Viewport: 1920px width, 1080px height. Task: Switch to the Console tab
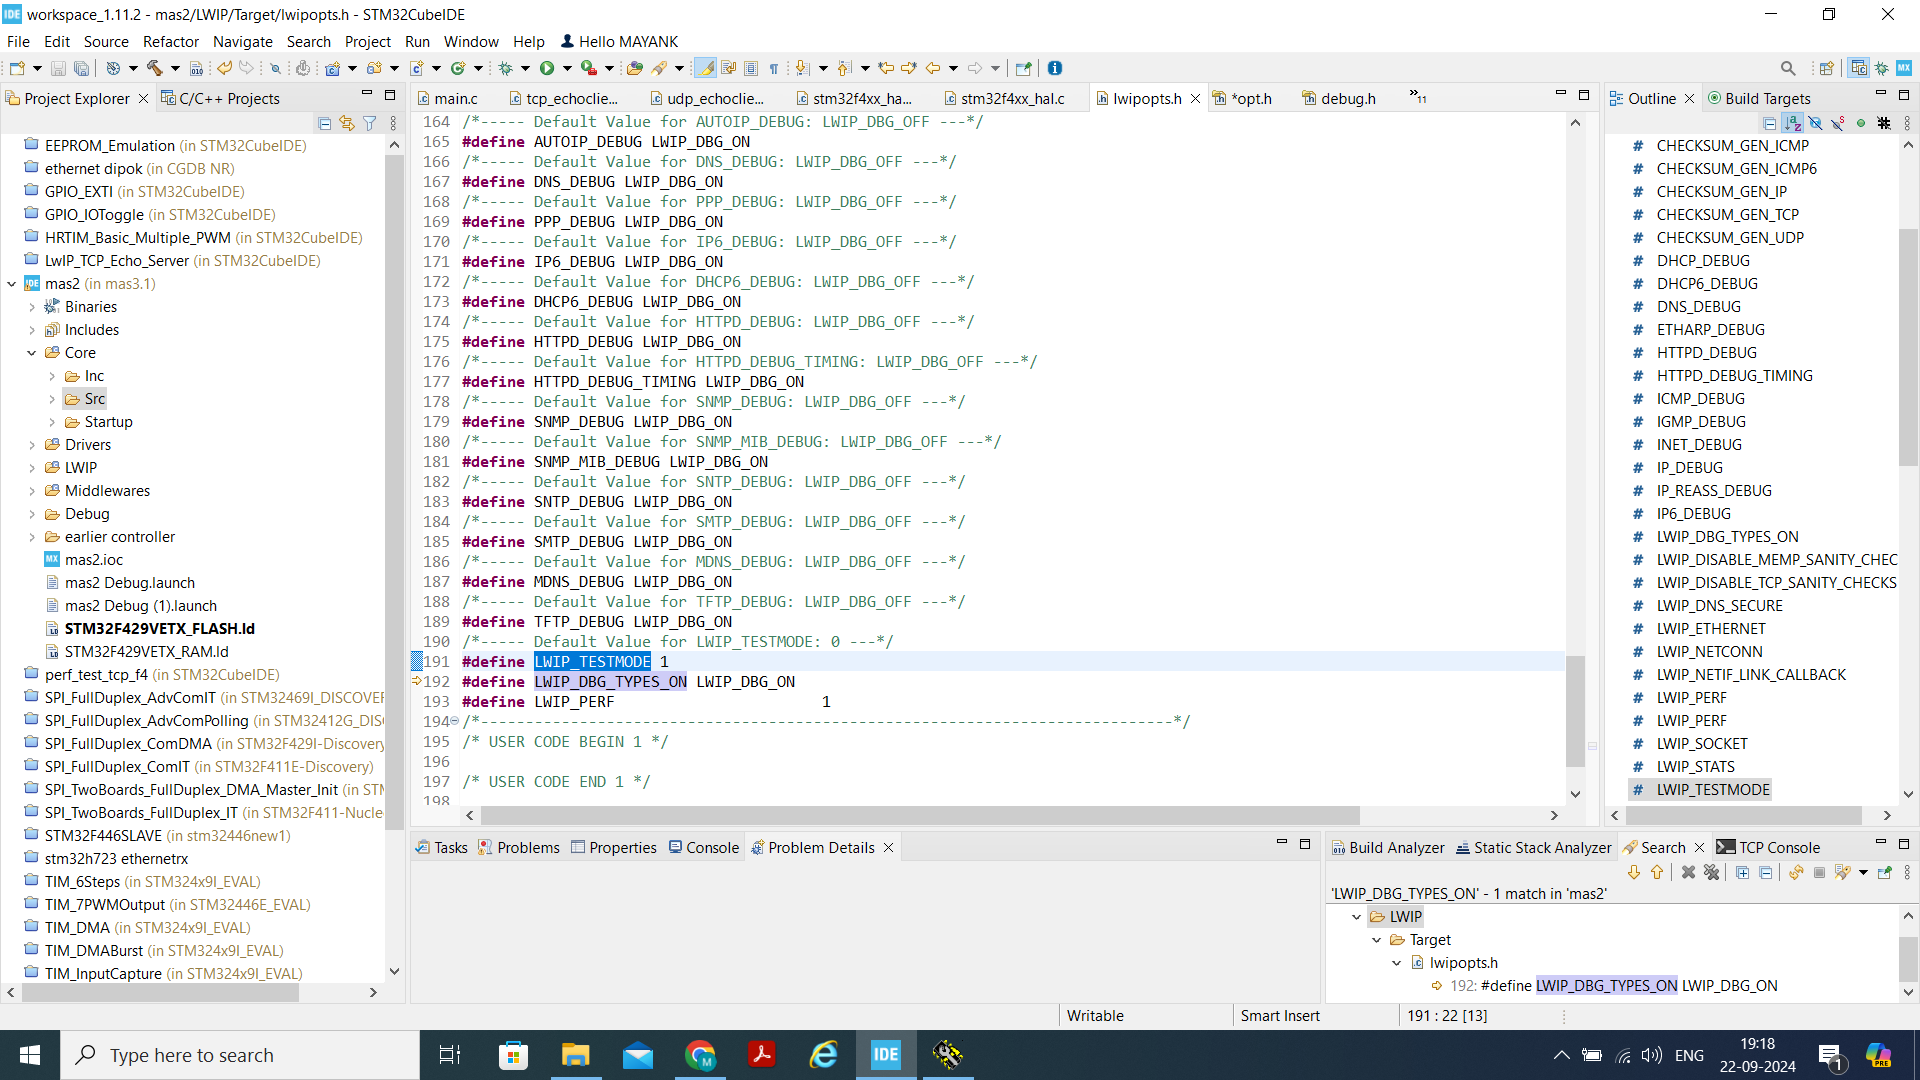point(711,847)
